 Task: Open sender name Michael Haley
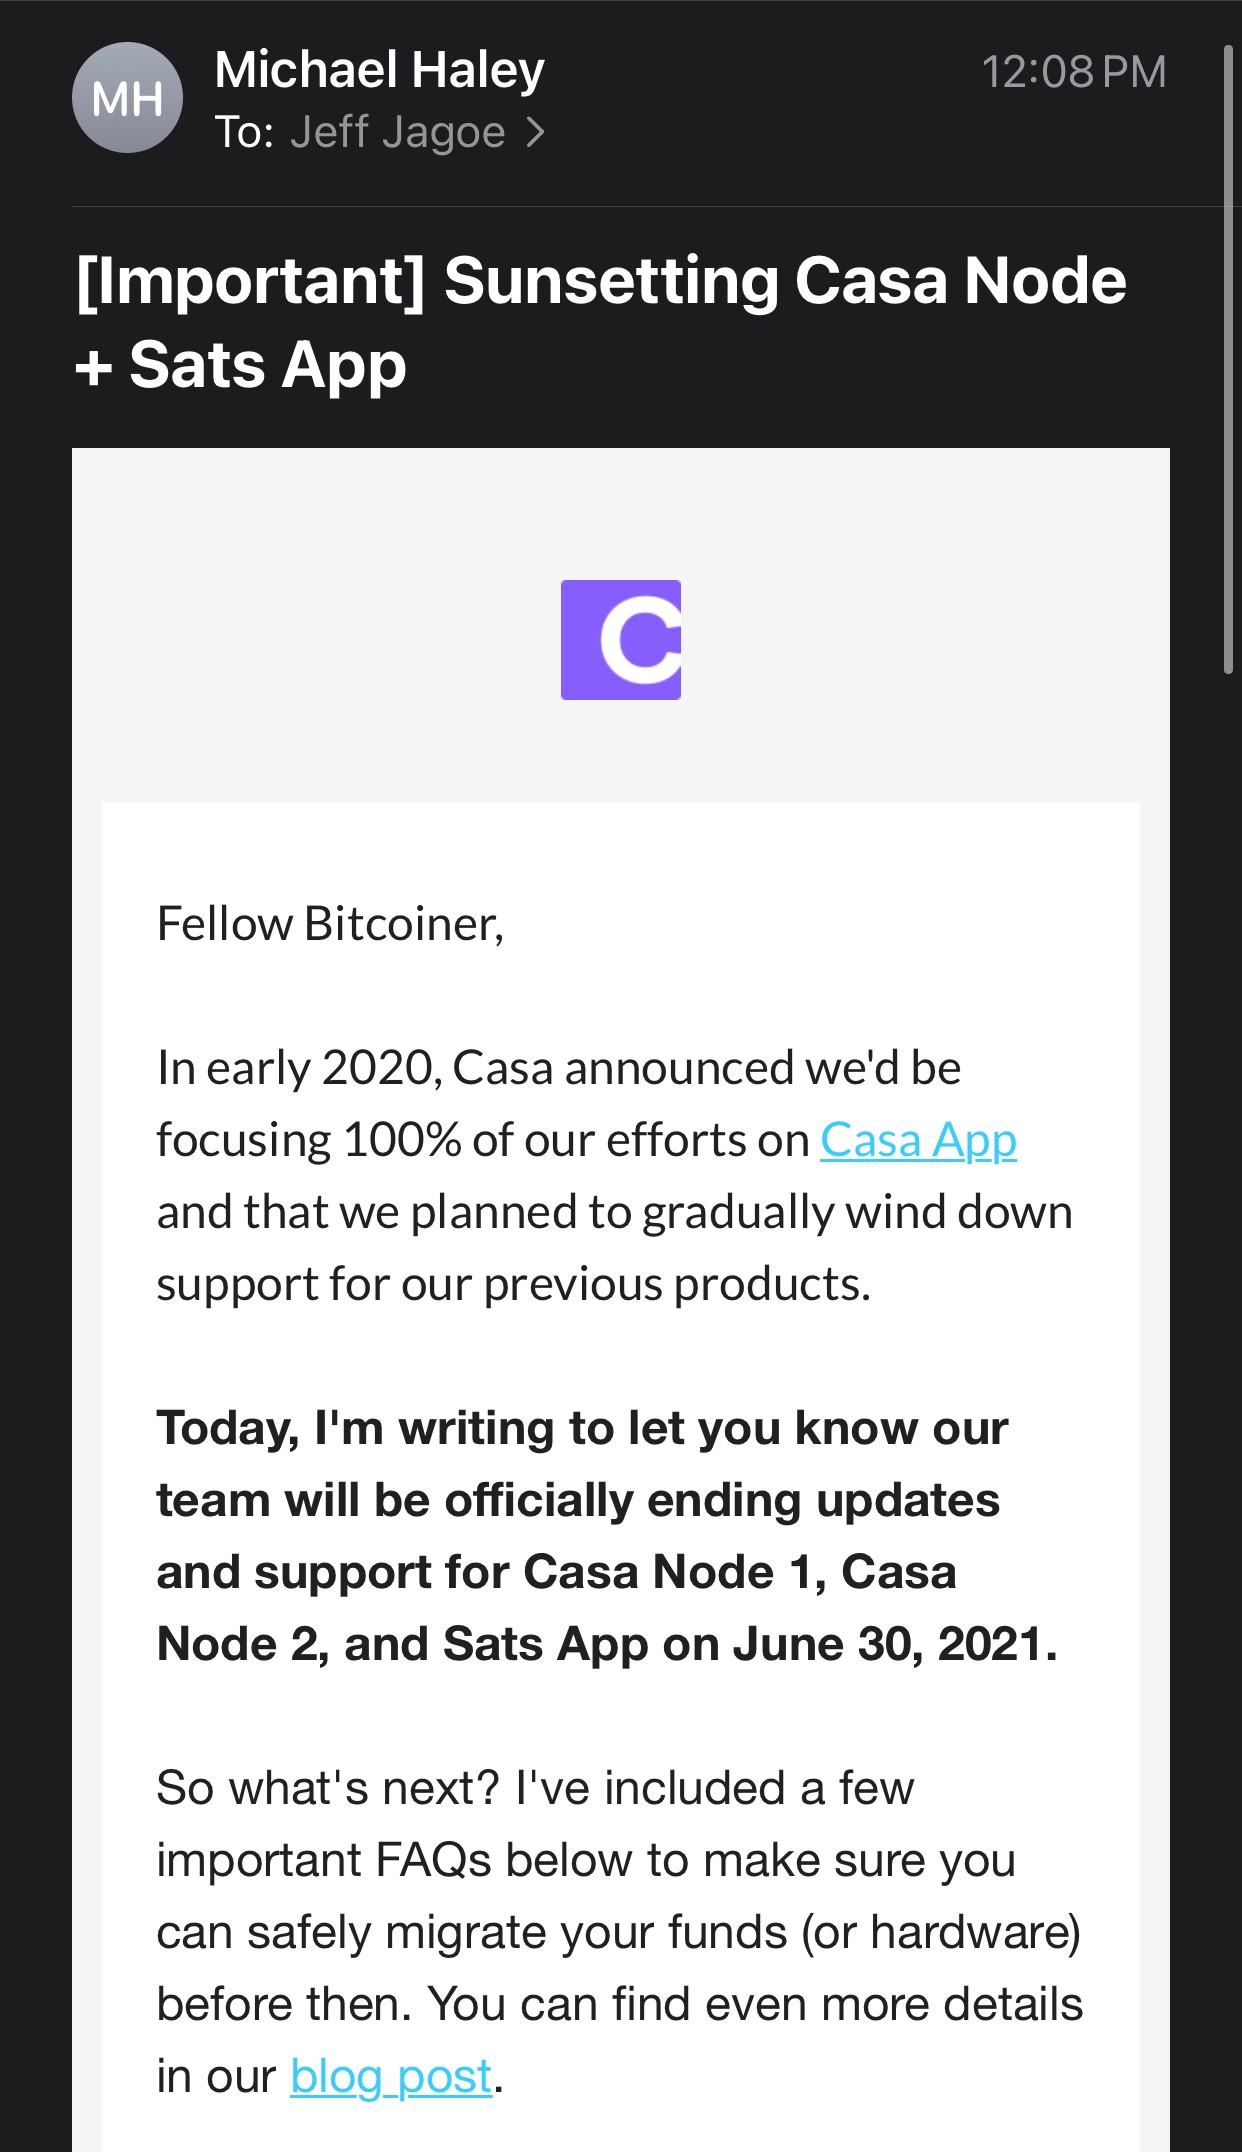(379, 70)
